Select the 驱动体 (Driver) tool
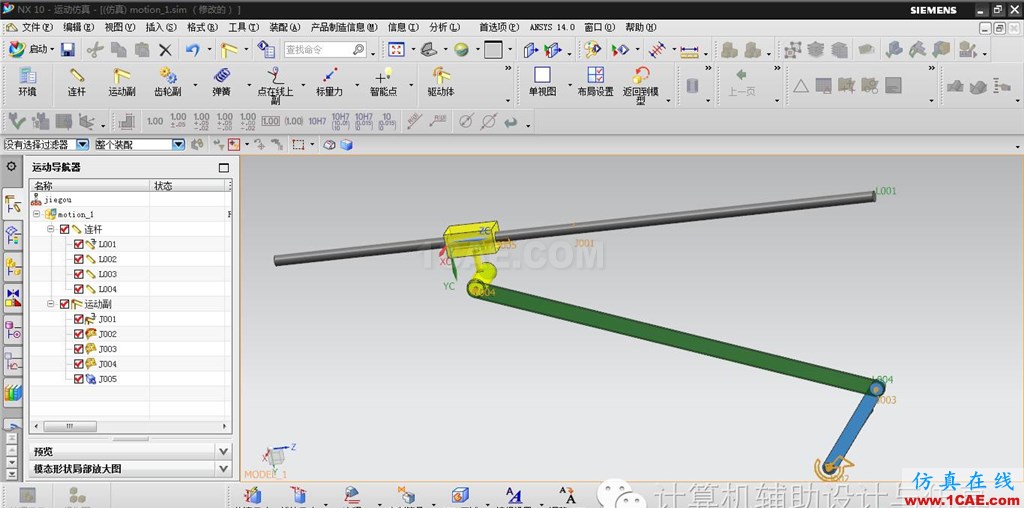This screenshot has width=1024, height=508. click(441, 82)
